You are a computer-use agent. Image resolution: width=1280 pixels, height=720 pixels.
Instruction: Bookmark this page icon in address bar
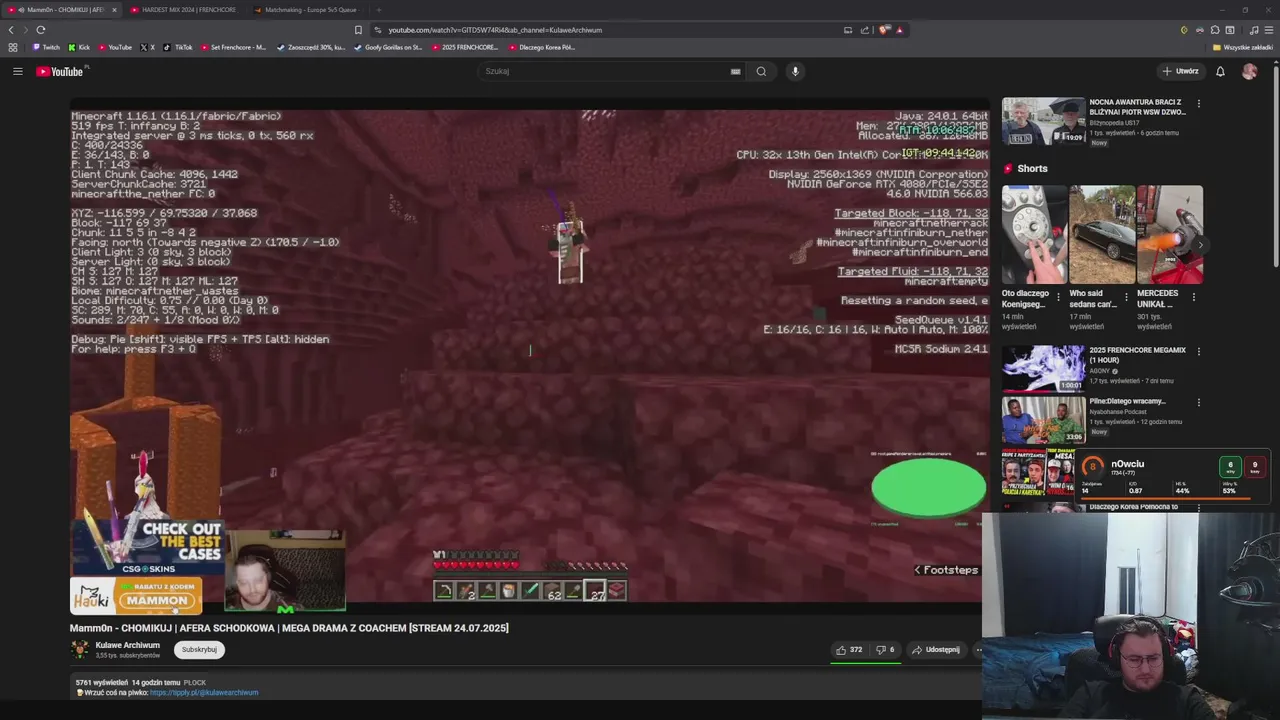pos(358,30)
